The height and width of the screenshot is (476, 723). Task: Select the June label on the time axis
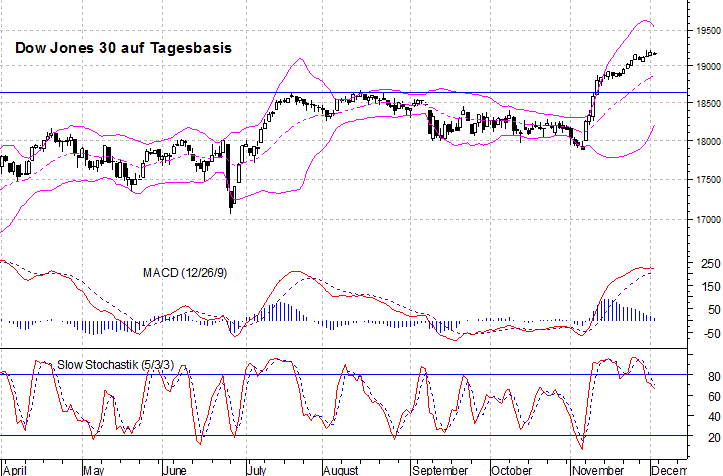(175, 470)
